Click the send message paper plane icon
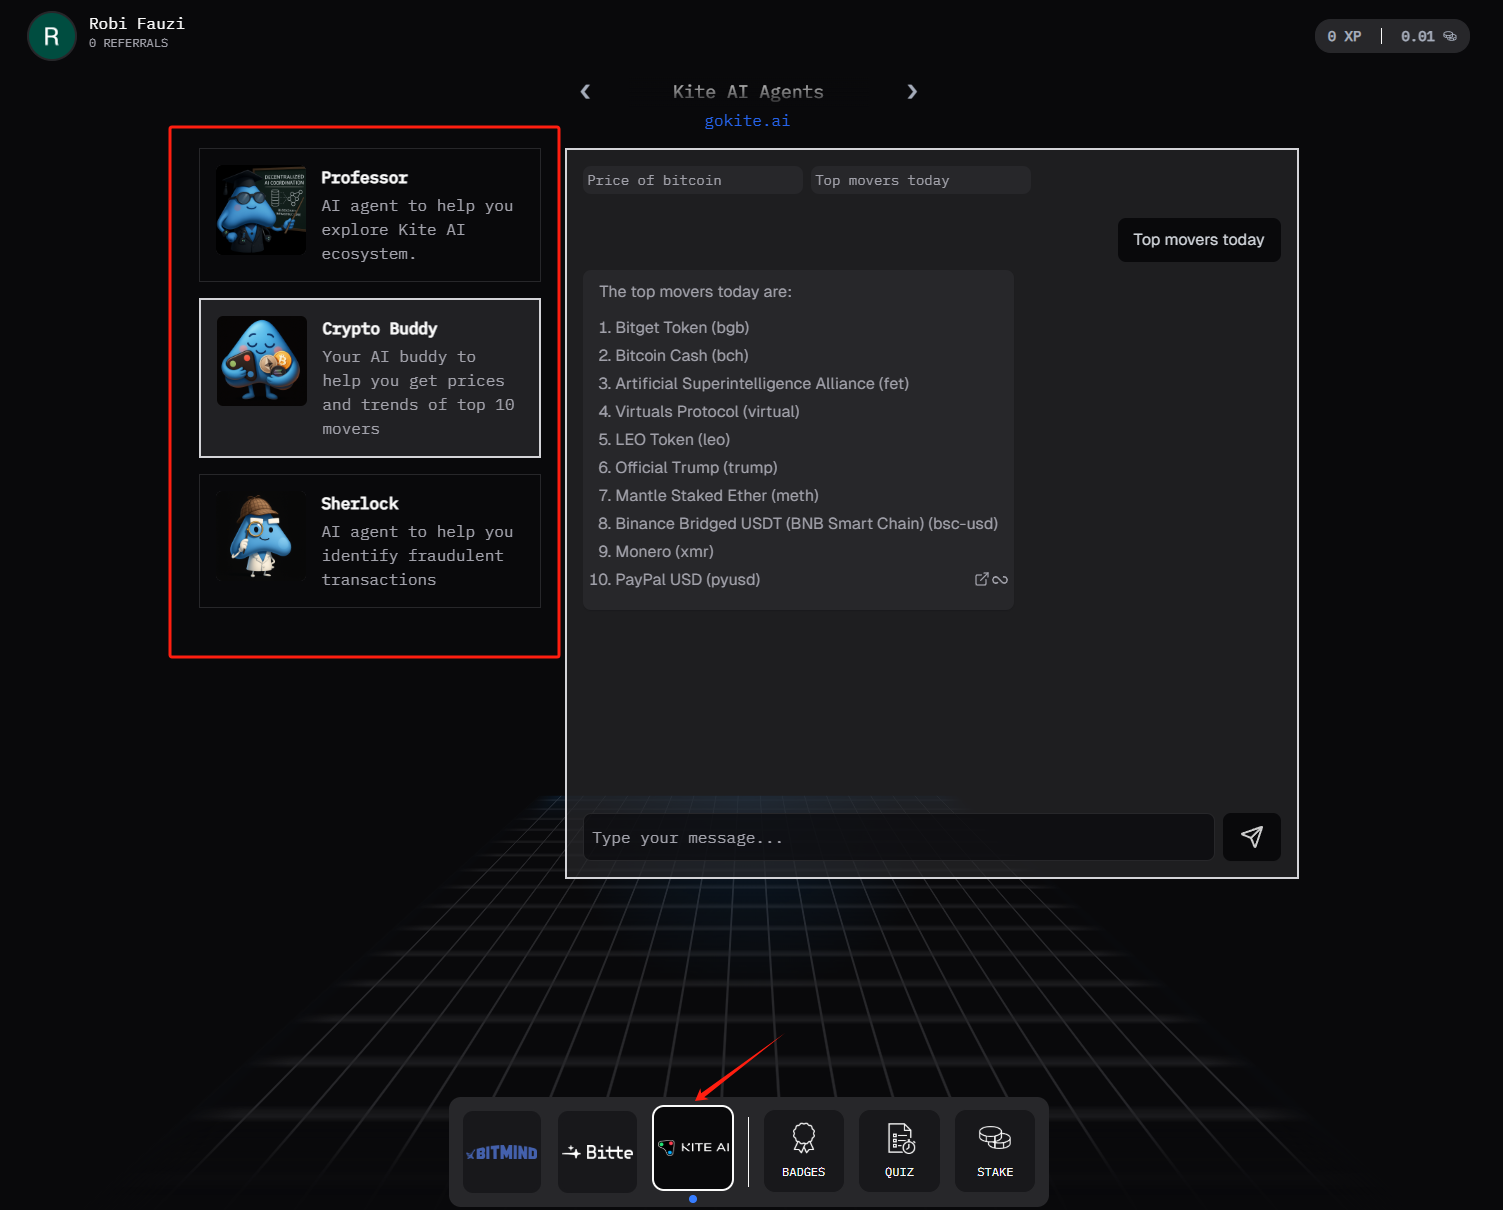The width and height of the screenshot is (1503, 1210). pyautogui.click(x=1251, y=837)
